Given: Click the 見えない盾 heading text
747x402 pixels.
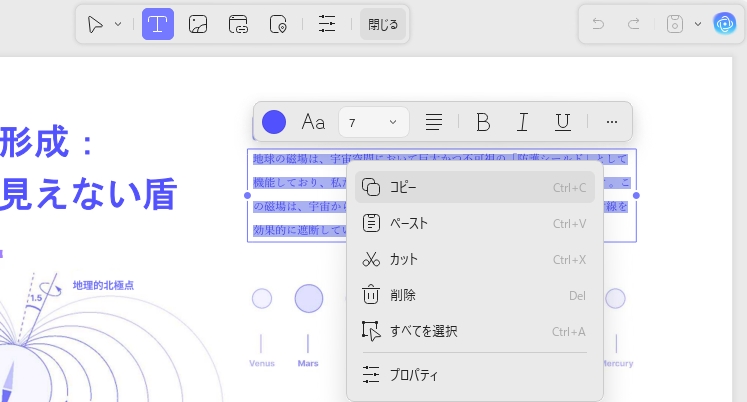Looking at the screenshot, I should click(88, 194).
